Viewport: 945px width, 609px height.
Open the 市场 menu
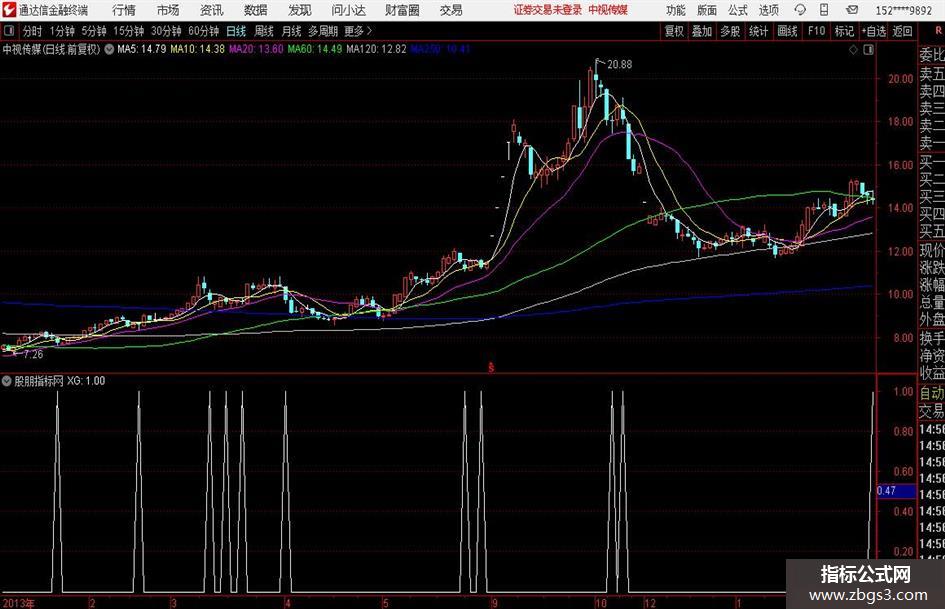click(x=168, y=10)
